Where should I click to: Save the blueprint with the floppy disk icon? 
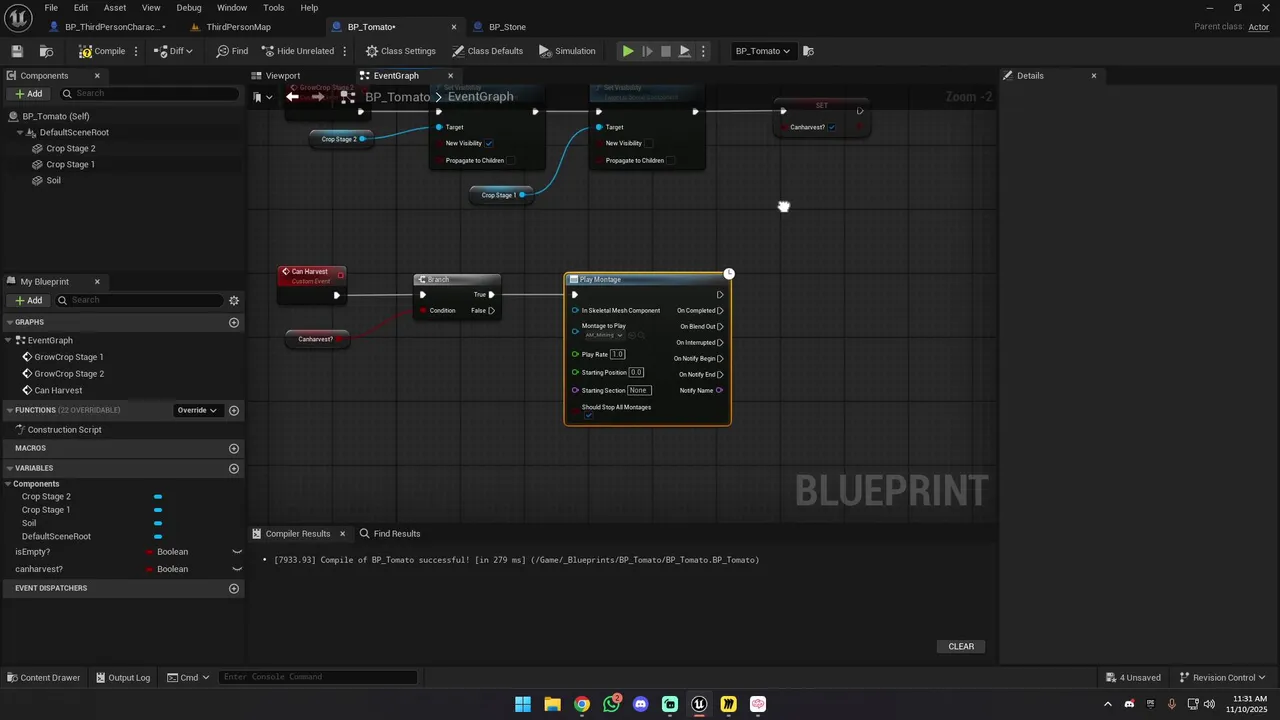17,51
